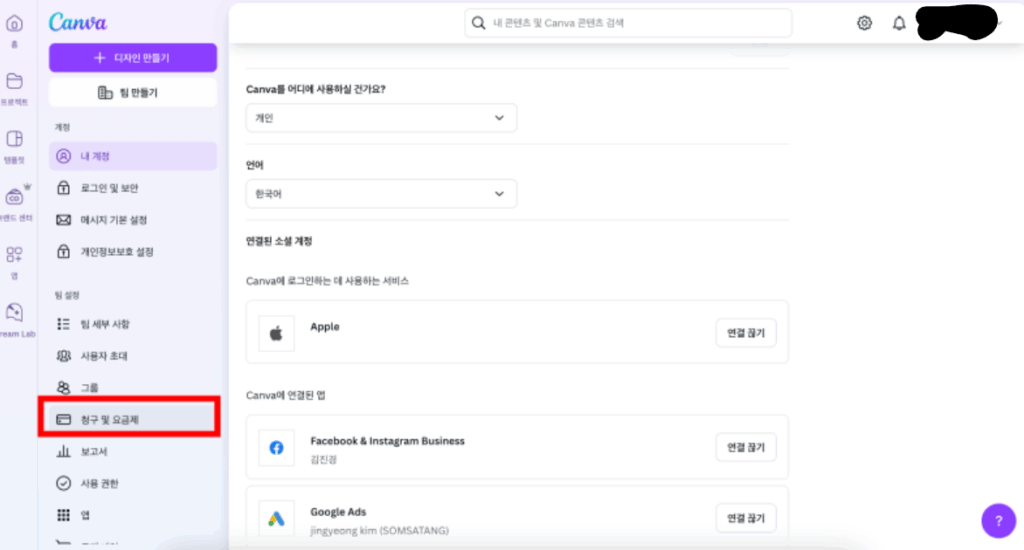Disconnect Facebook & Instagram Business
This screenshot has width=1024, height=550.
click(x=746, y=447)
